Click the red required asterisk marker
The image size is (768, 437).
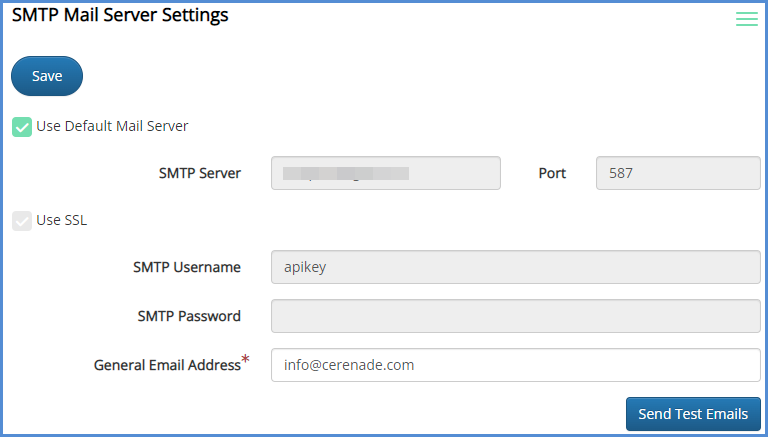point(246,360)
